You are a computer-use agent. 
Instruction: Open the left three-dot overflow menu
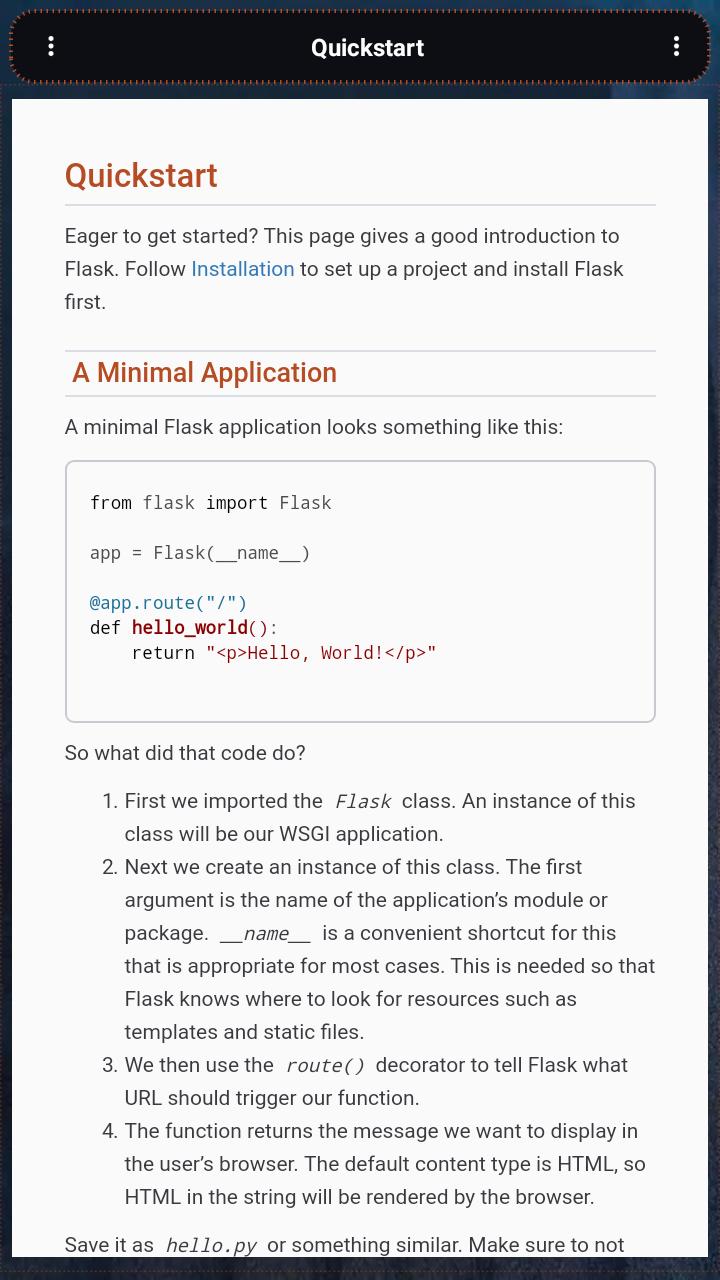click(x=51, y=45)
